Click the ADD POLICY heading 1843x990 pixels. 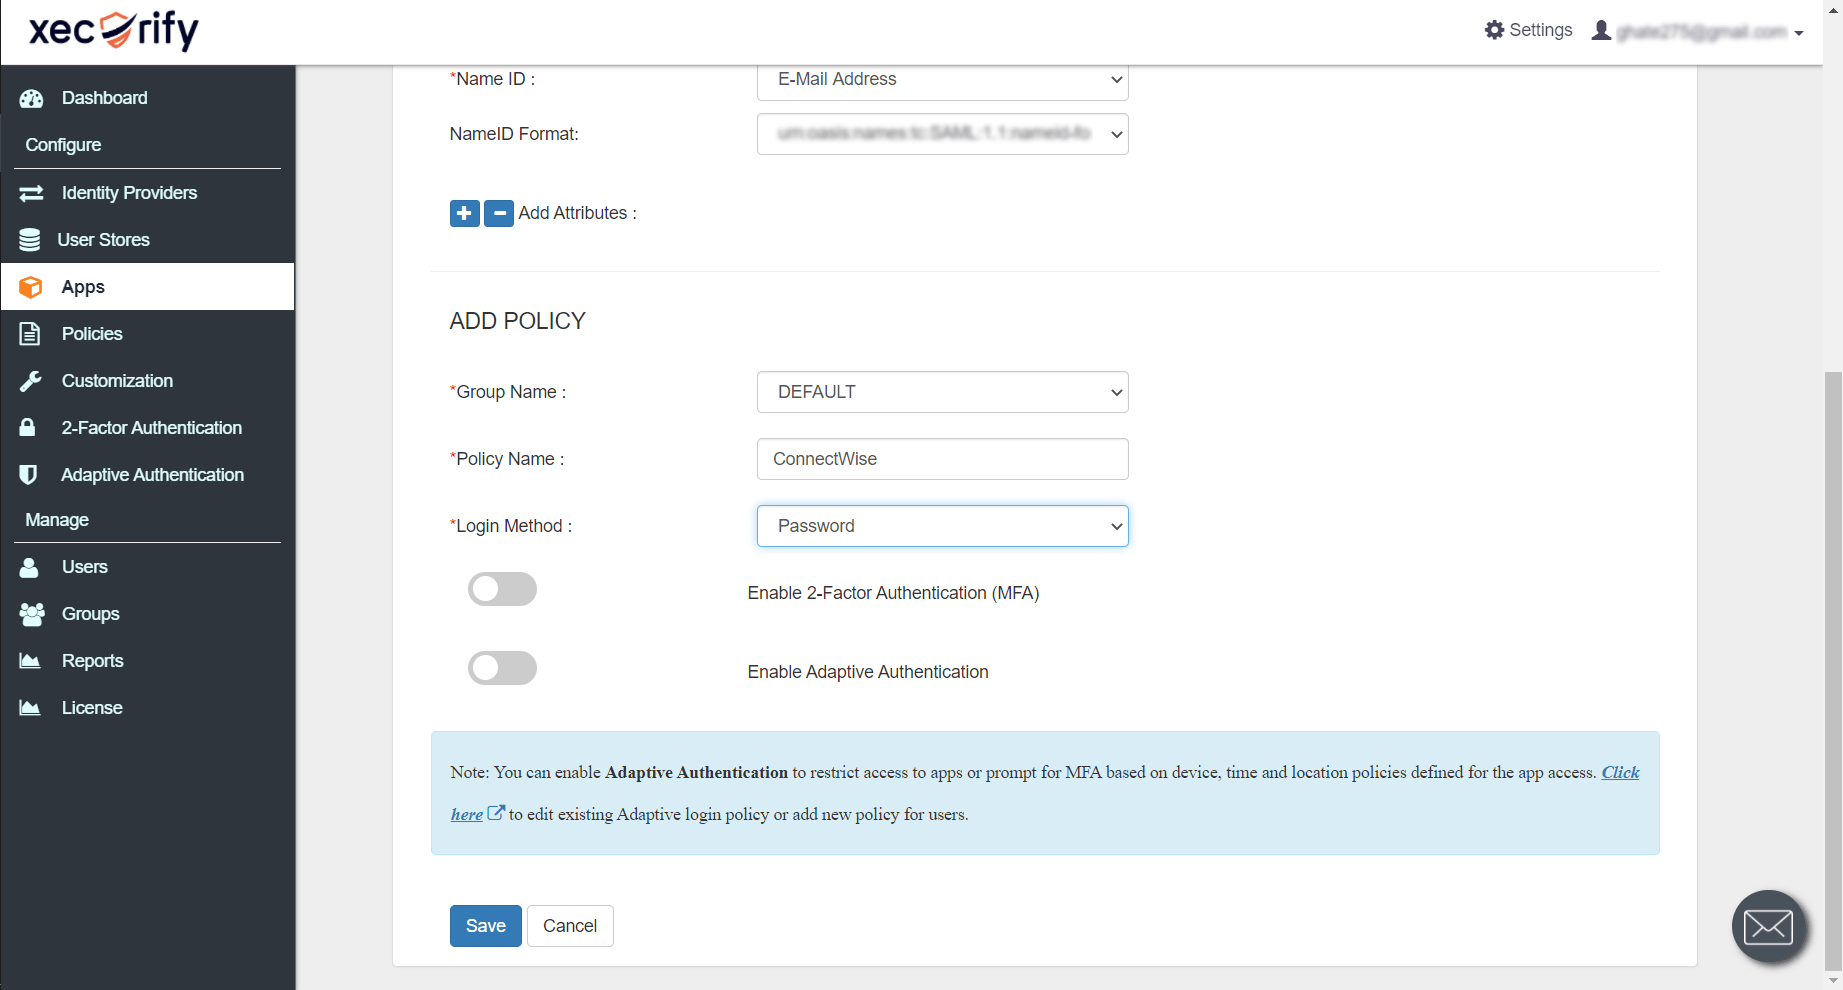pos(518,321)
